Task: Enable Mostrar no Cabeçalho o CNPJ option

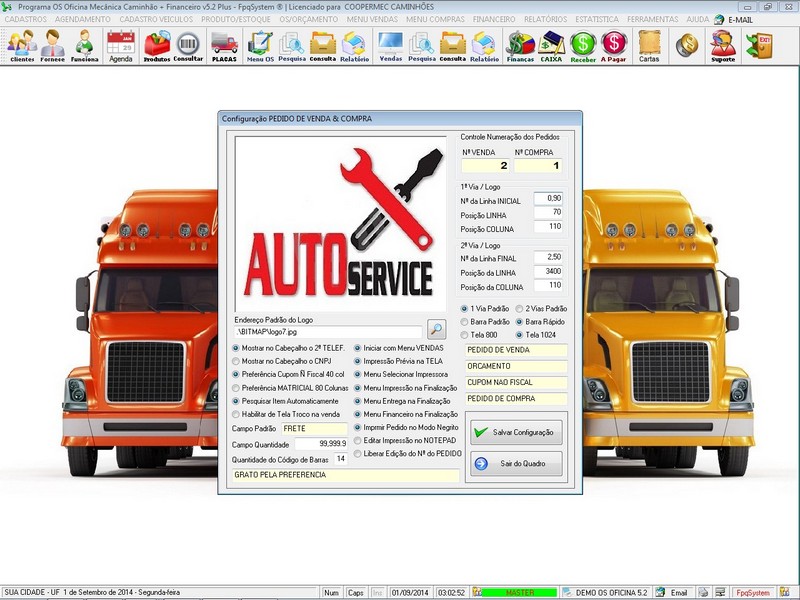Action: 282,361
